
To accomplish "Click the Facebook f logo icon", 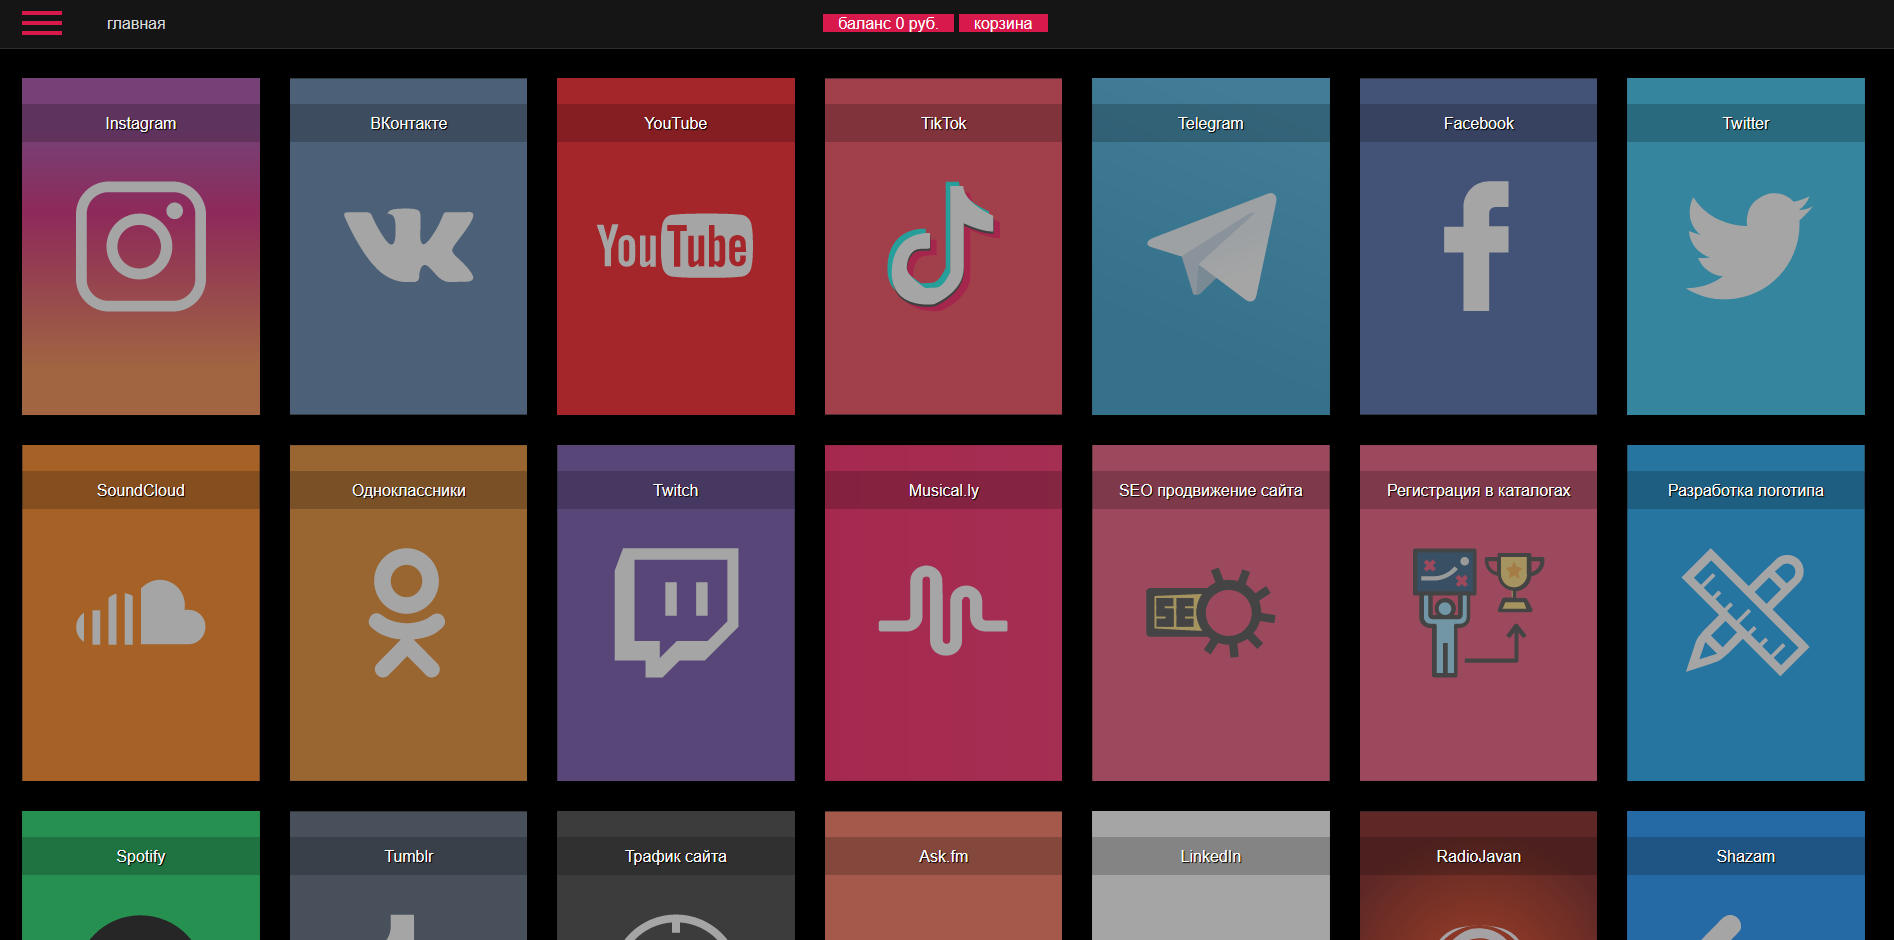I will click(1477, 246).
